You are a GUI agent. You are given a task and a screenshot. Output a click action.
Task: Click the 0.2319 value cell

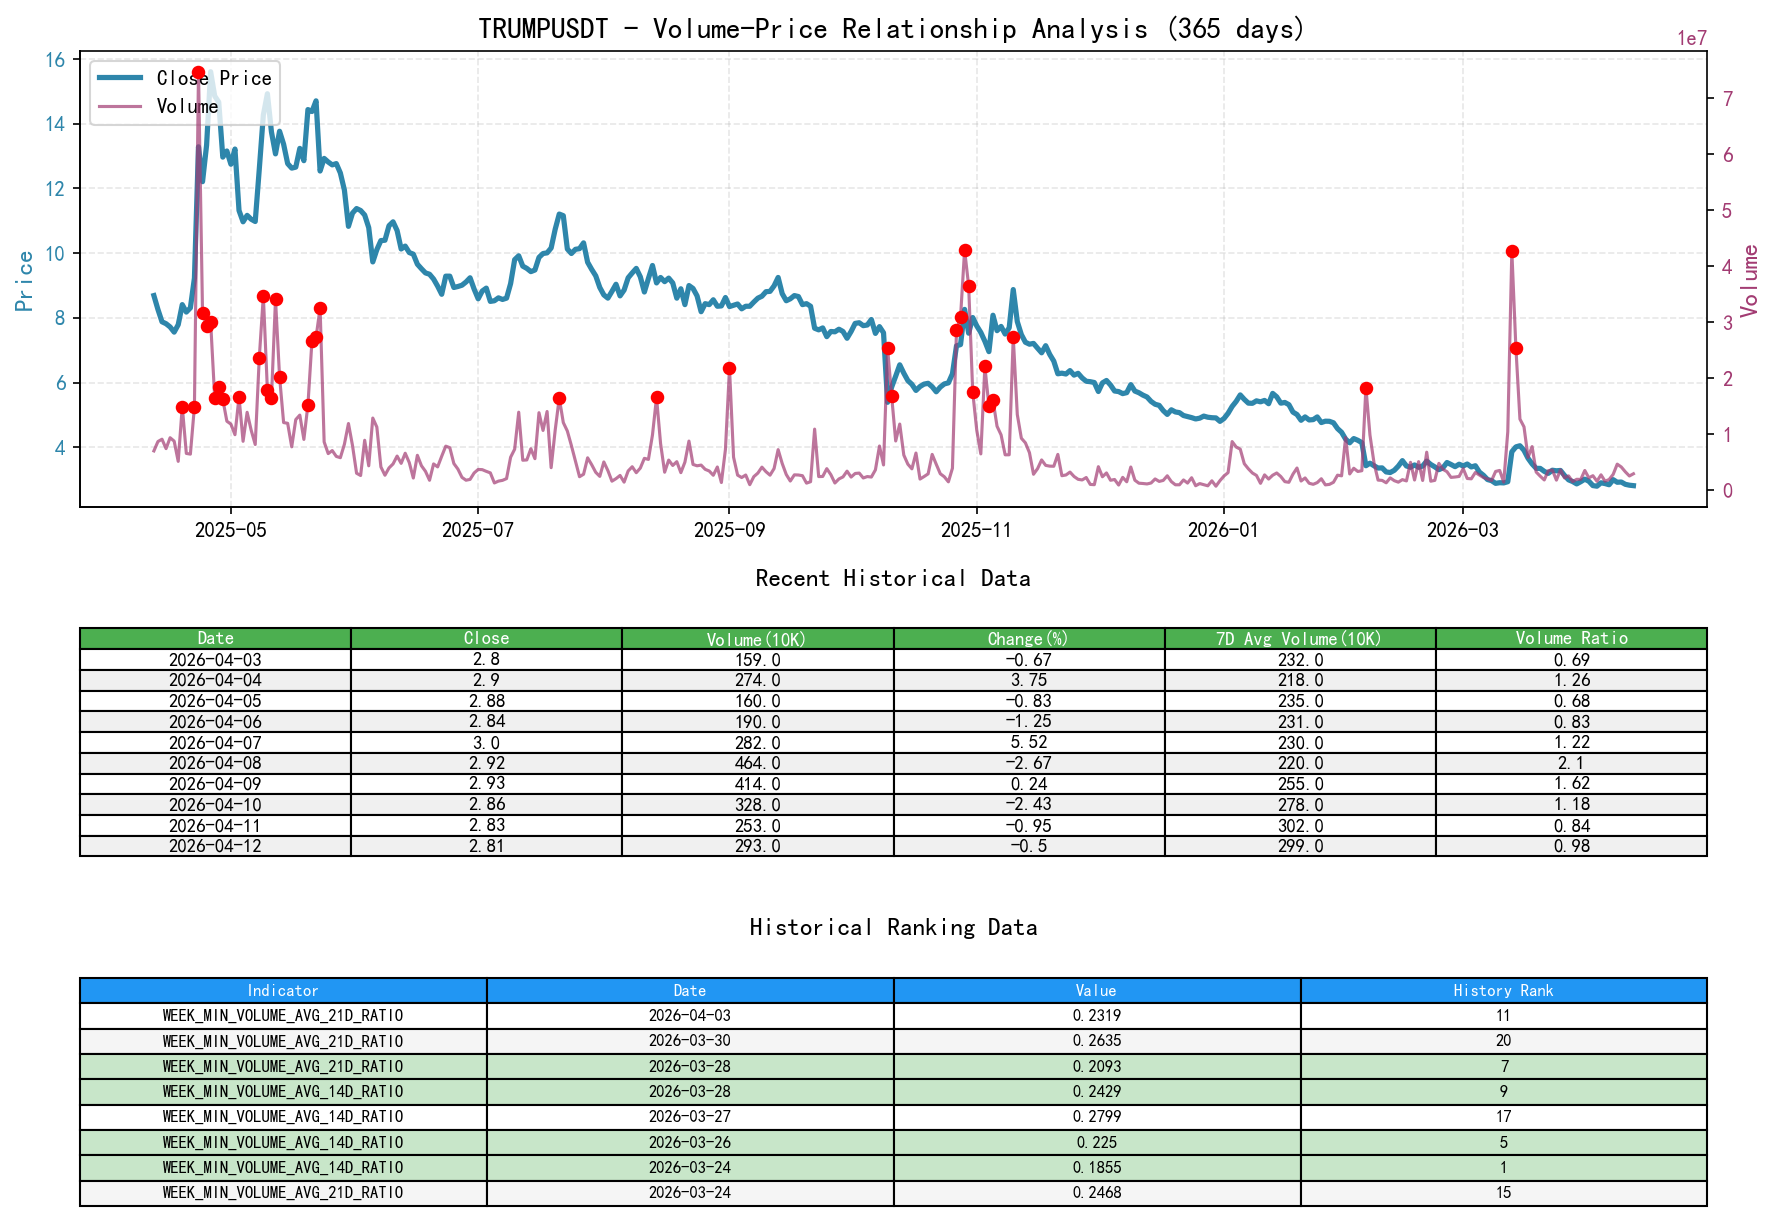click(1096, 1016)
